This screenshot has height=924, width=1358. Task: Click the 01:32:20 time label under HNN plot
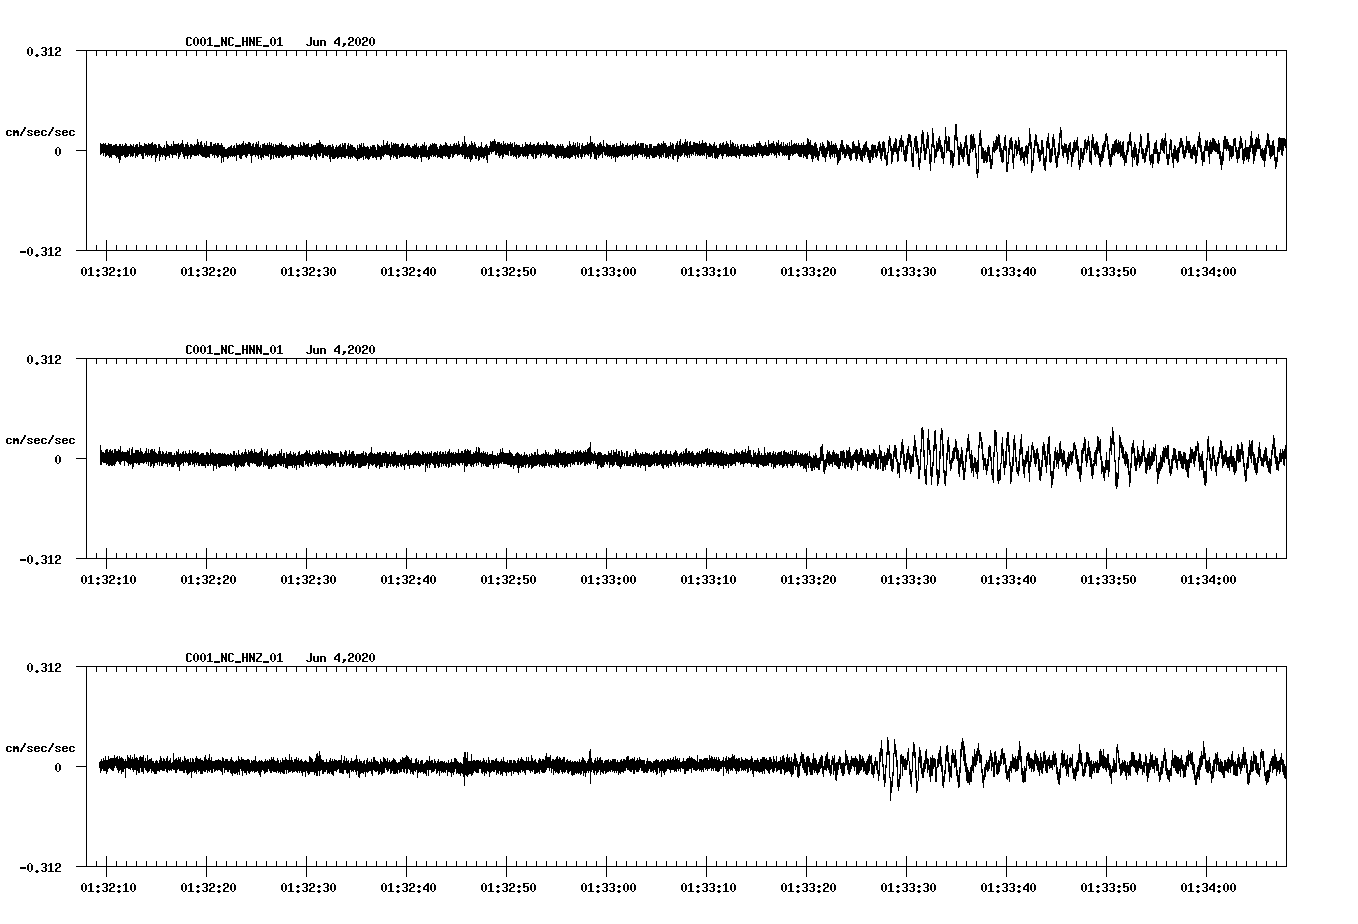pyautogui.click(x=208, y=580)
